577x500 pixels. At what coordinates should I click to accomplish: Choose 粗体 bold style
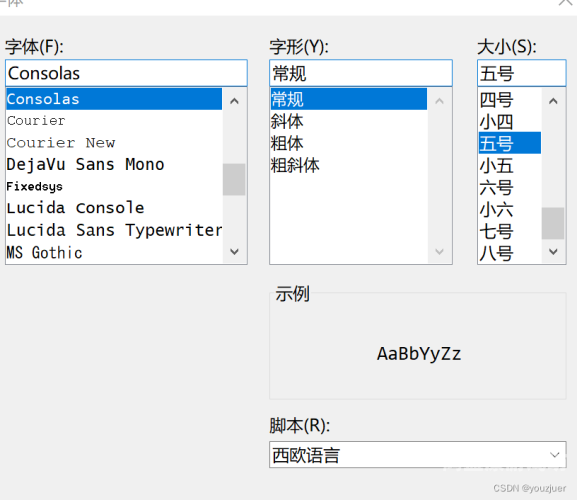coord(348,143)
